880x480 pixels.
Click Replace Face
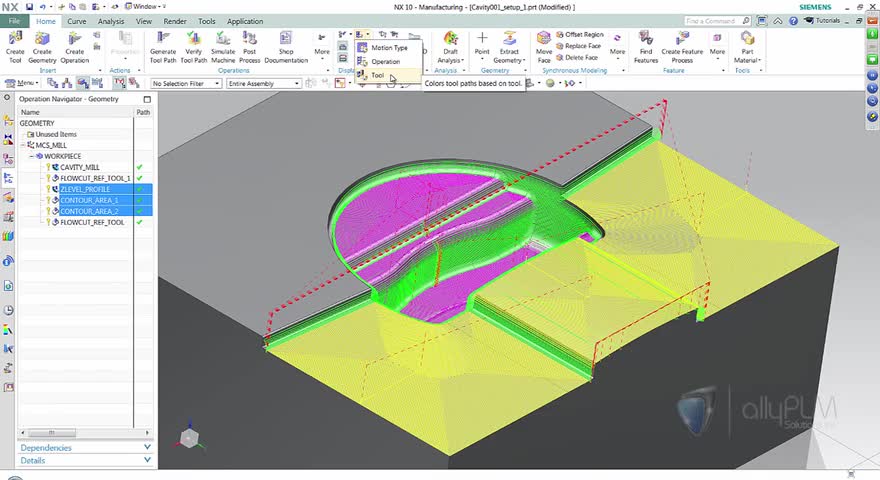point(578,46)
